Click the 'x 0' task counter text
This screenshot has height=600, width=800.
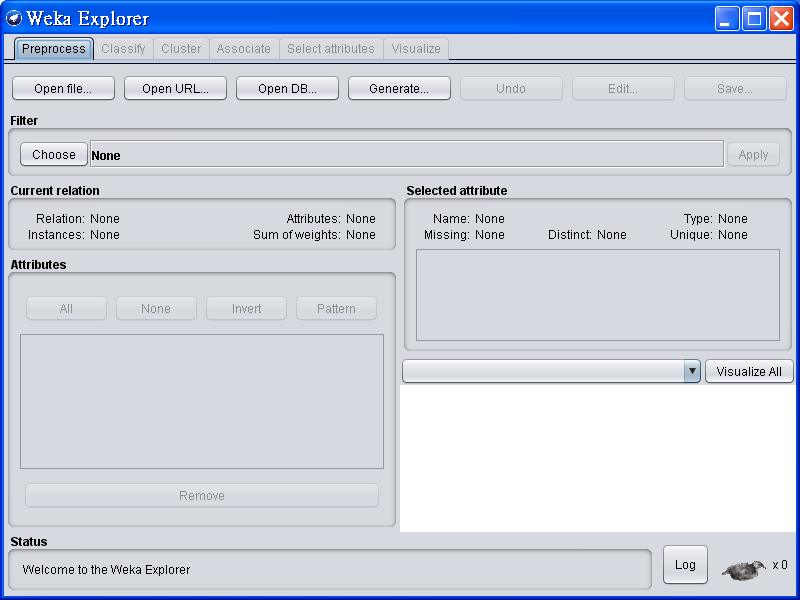tap(780, 565)
